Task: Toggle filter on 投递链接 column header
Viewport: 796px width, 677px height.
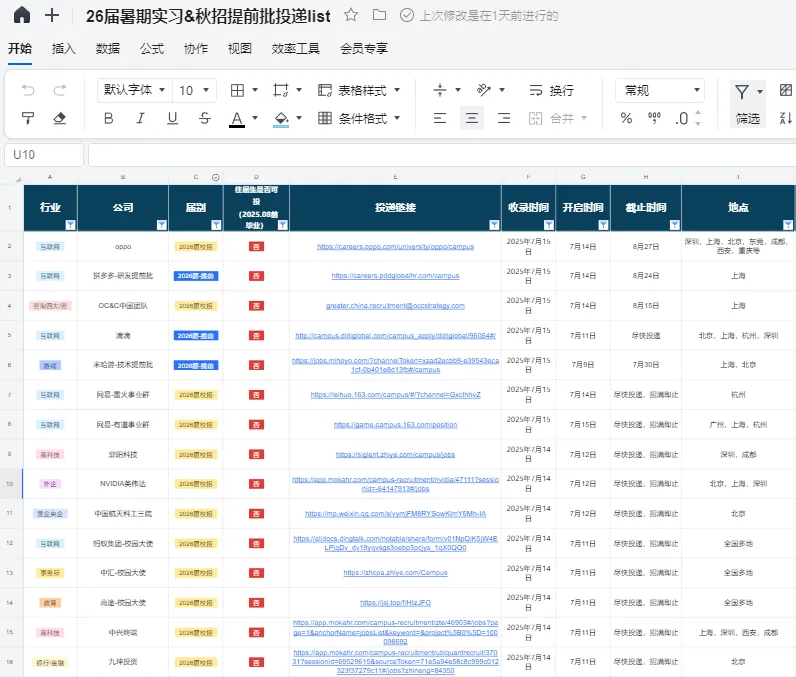Action: [494, 225]
